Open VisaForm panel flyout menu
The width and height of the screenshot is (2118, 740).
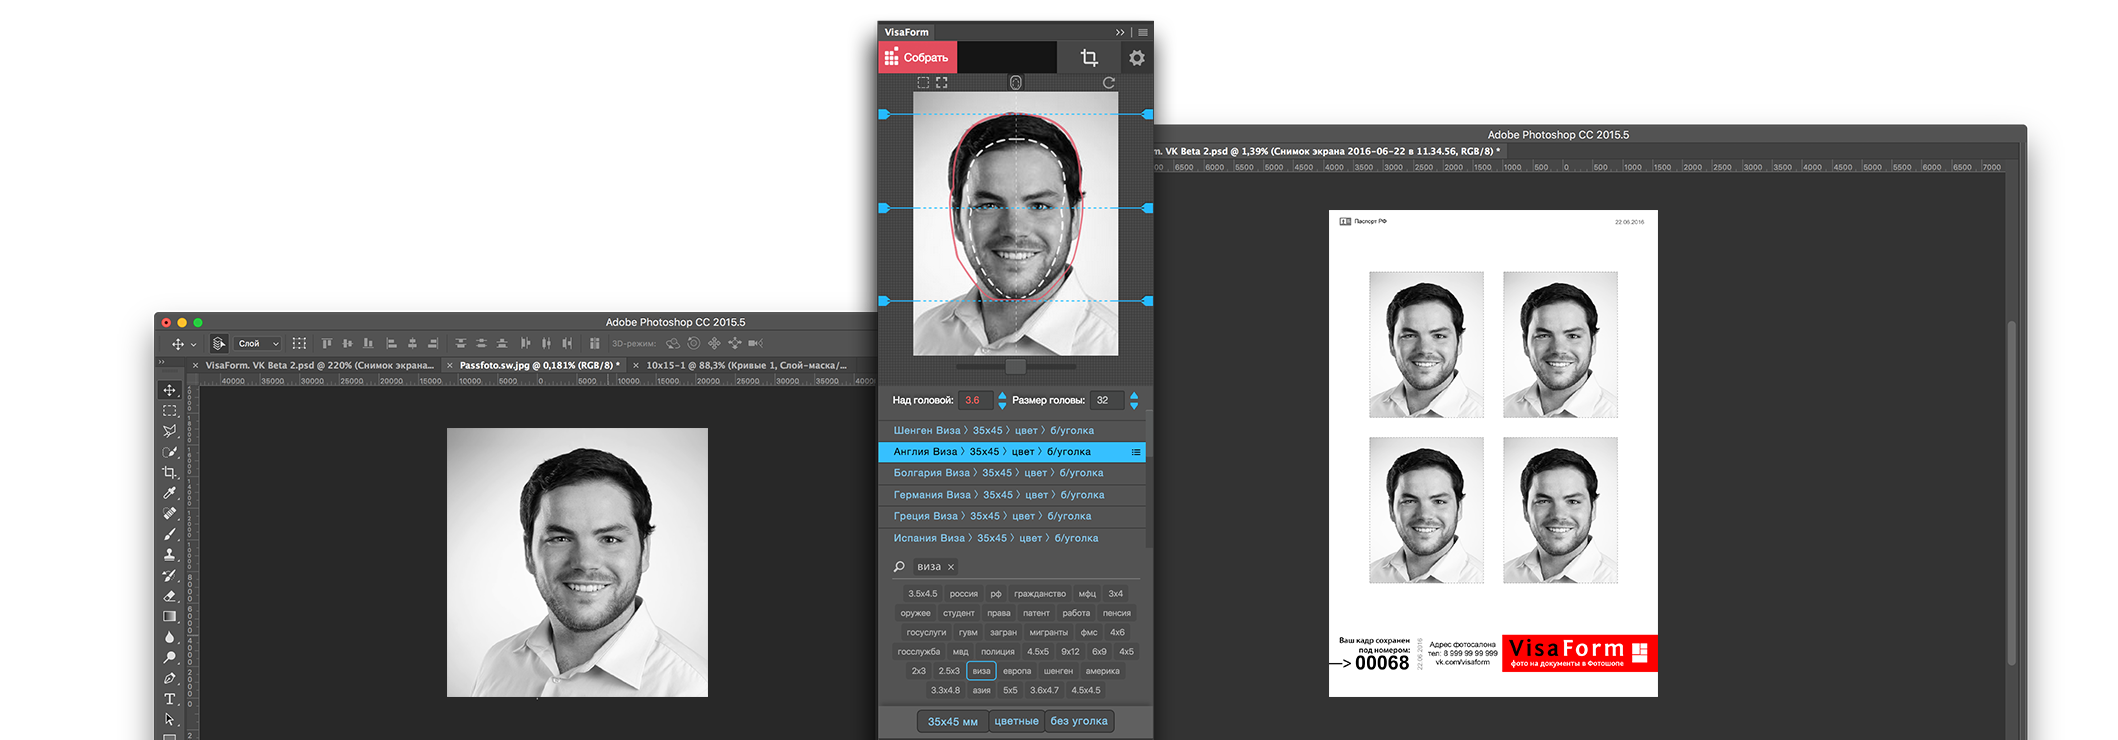pos(1143,32)
